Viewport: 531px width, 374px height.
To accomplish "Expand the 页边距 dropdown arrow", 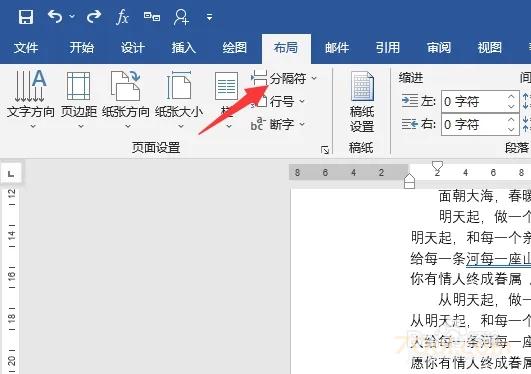I will [x=81, y=126].
